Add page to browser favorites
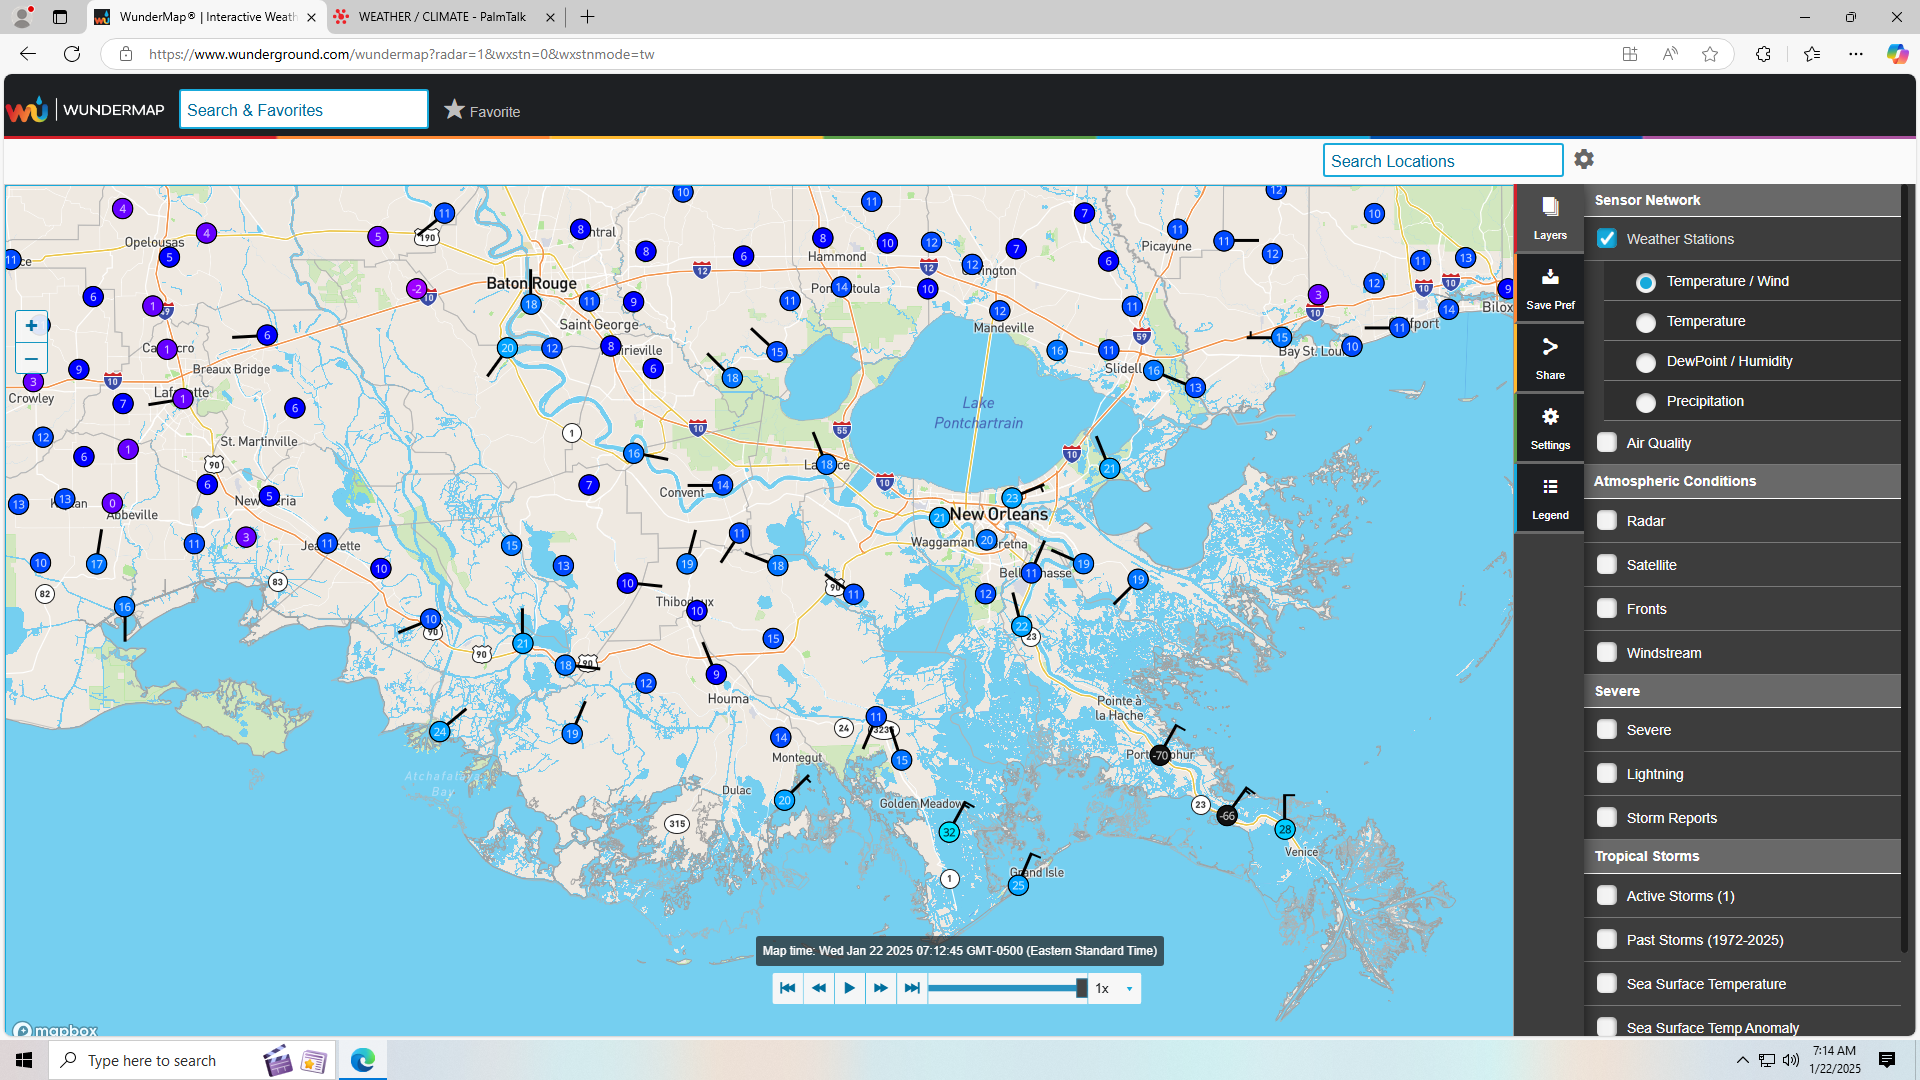This screenshot has height=1080, width=1920. (1710, 54)
